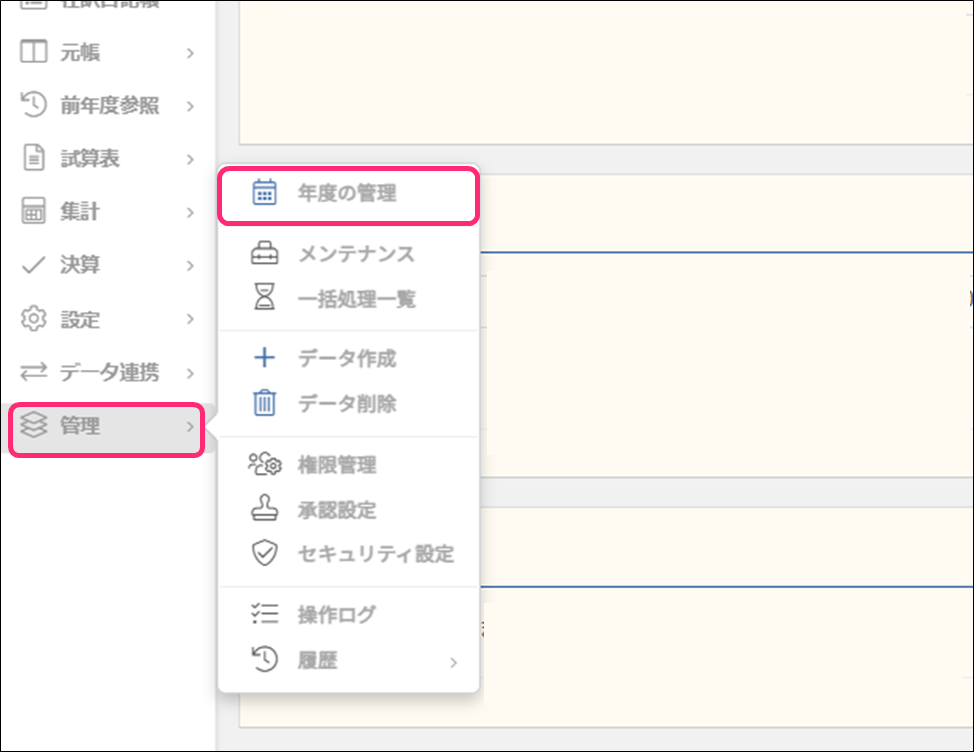Click the trash can icon for データ削除
This screenshot has width=974, height=752.
coord(264,403)
